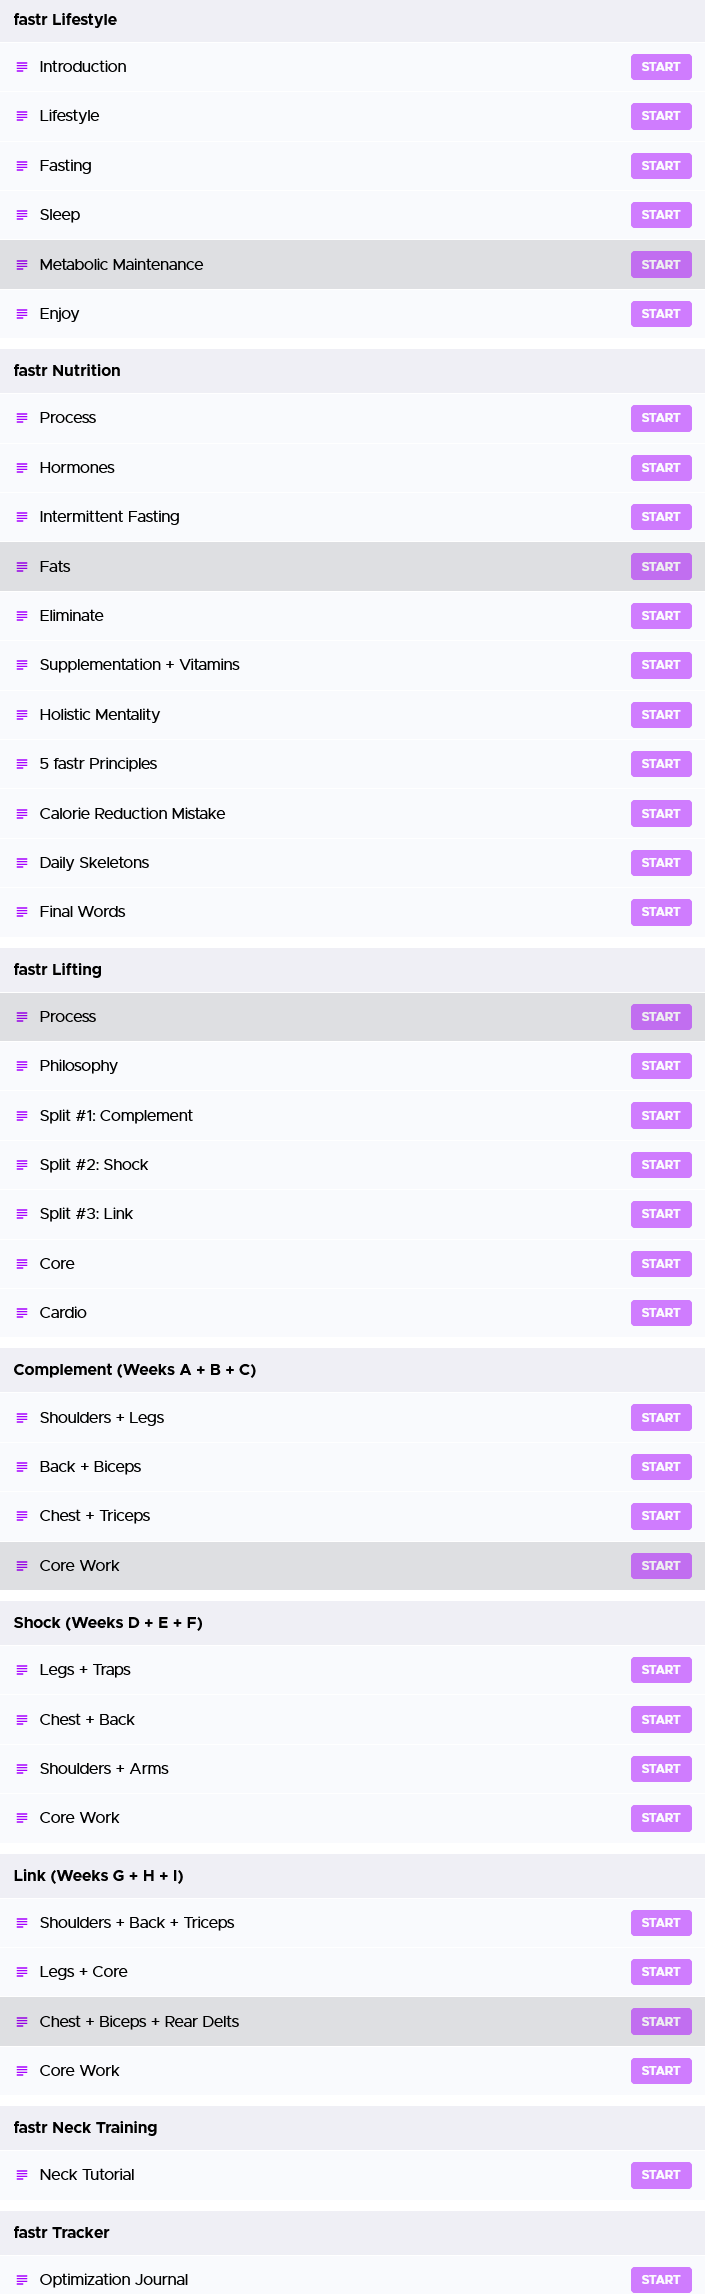Start the Metabolic Maintenance lesson

[x=661, y=265]
